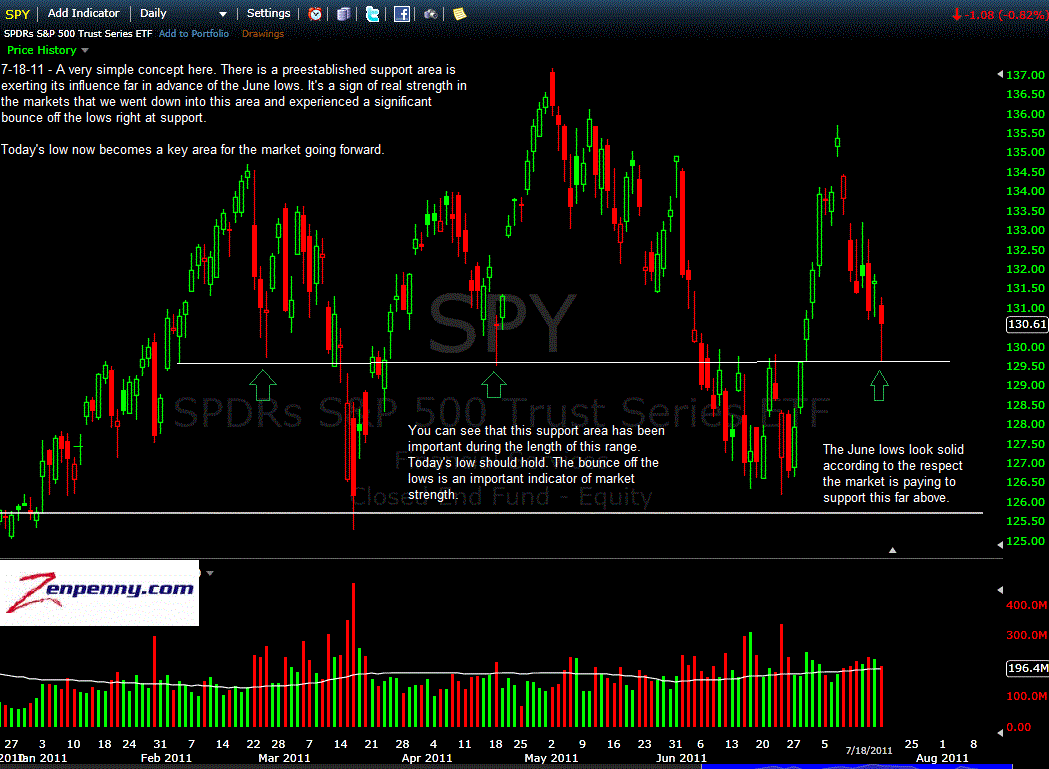Image resolution: width=1049 pixels, height=769 pixels.
Task: Click the Add to Portfolio link
Action: 193,33
